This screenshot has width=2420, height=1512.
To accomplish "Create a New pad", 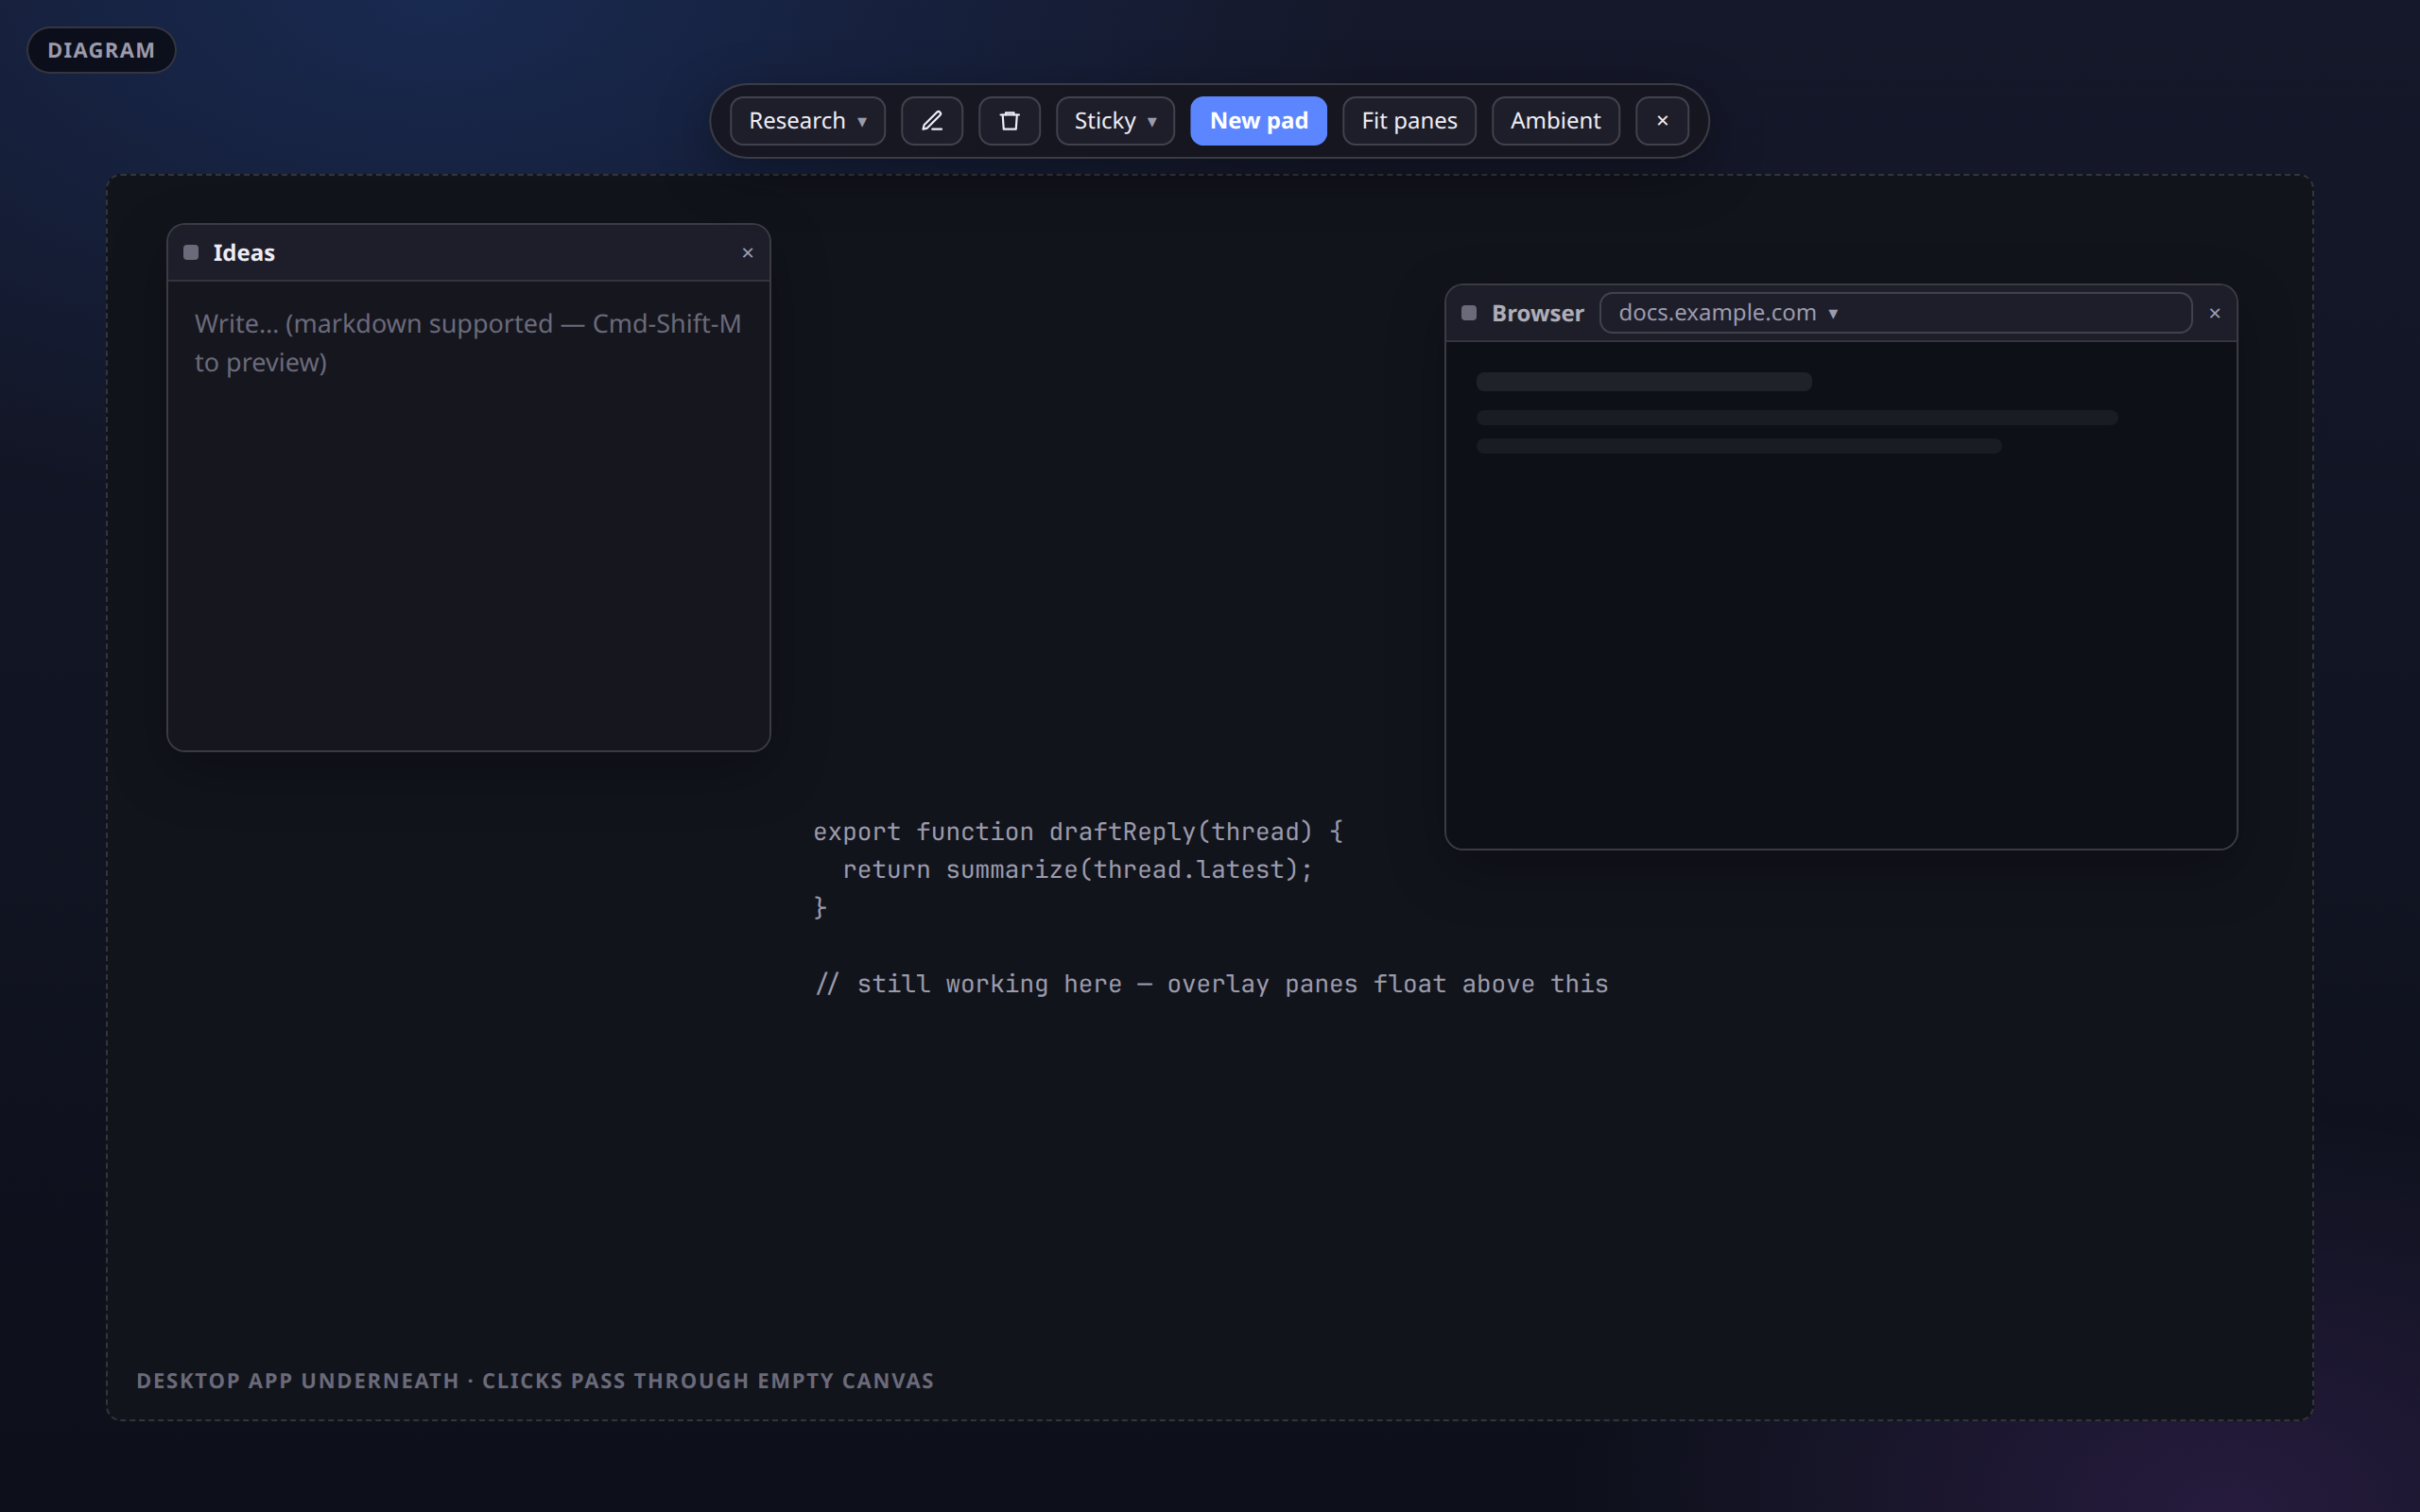I will [1258, 121].
